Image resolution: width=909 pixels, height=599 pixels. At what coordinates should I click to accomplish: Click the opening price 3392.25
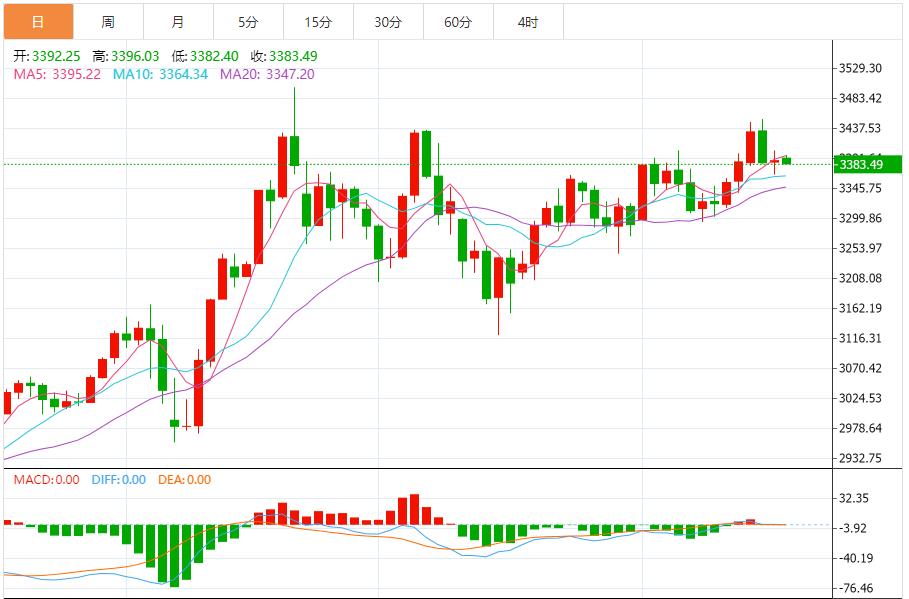[56, 56]
